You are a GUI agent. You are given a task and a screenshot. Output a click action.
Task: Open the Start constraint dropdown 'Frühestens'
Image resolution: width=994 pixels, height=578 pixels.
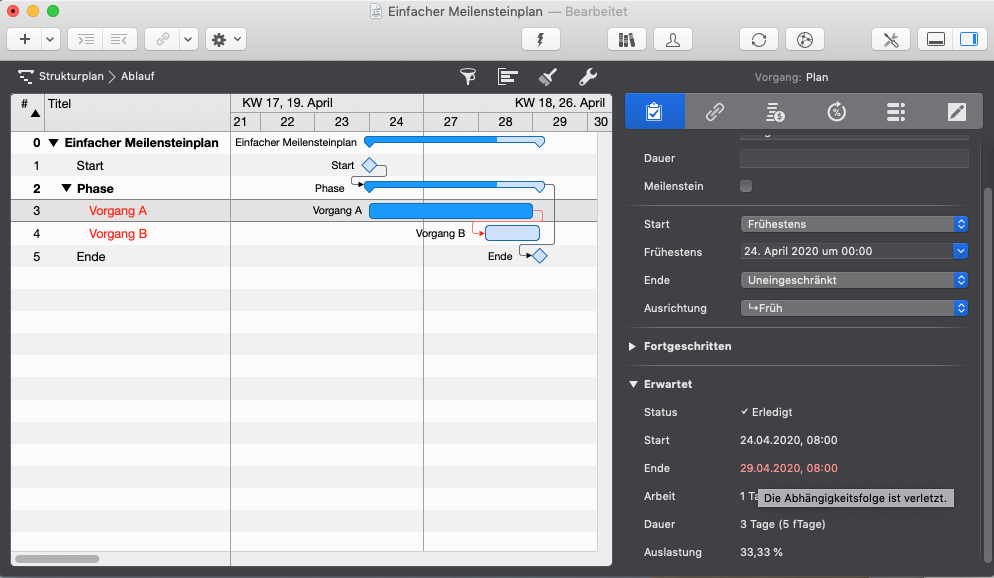[854, 224]
